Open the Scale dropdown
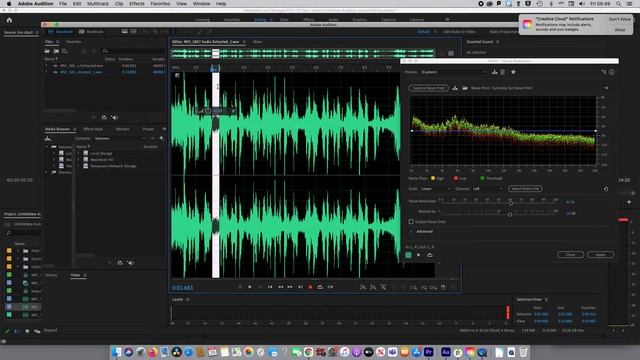The image size is (640, 360). tap(435, 189)
